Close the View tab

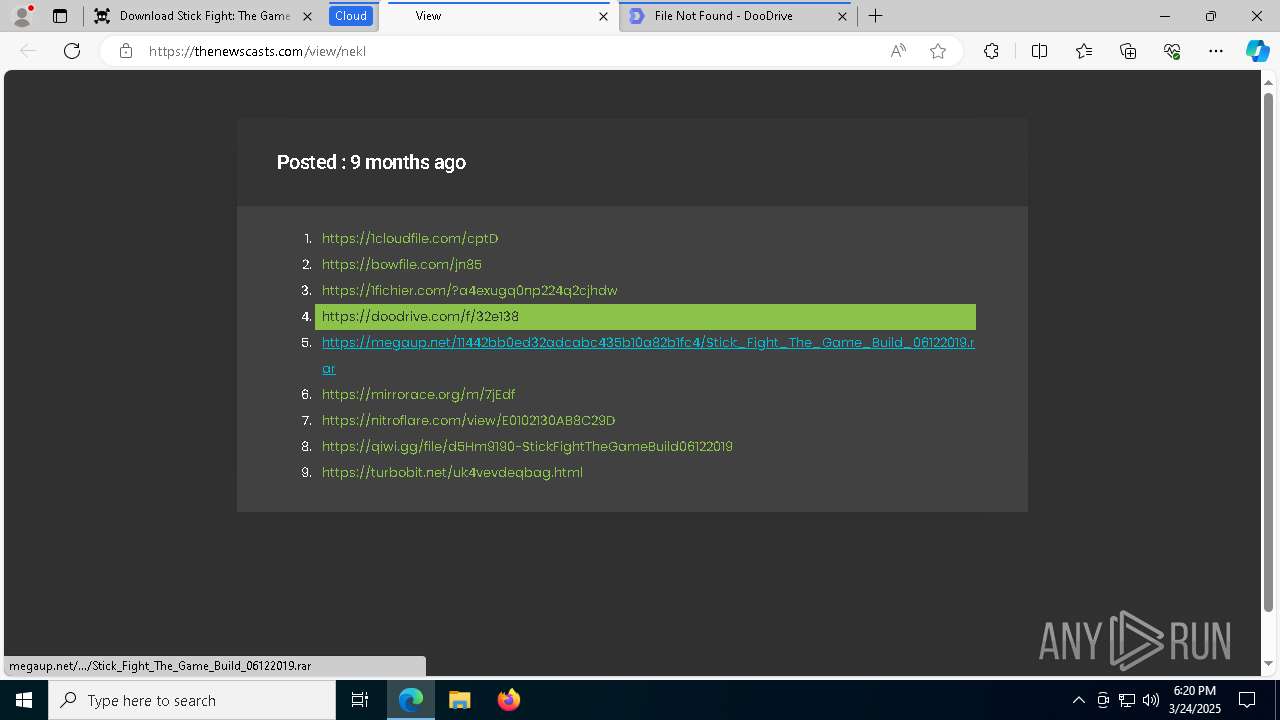[x=603, y=16]
